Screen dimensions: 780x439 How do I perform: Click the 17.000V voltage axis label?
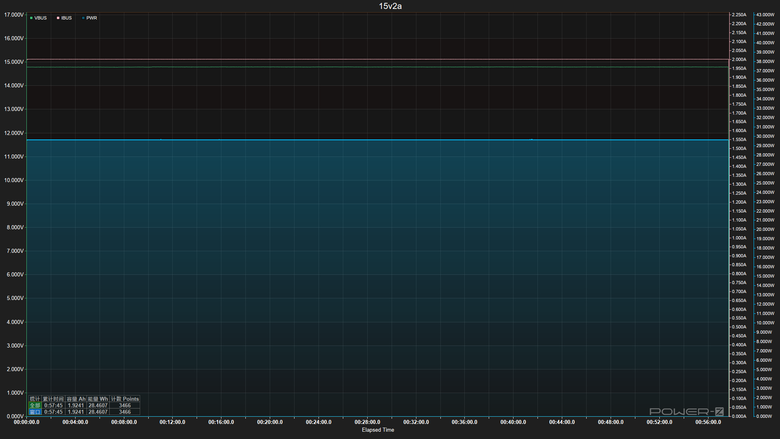tap(13, 15)
